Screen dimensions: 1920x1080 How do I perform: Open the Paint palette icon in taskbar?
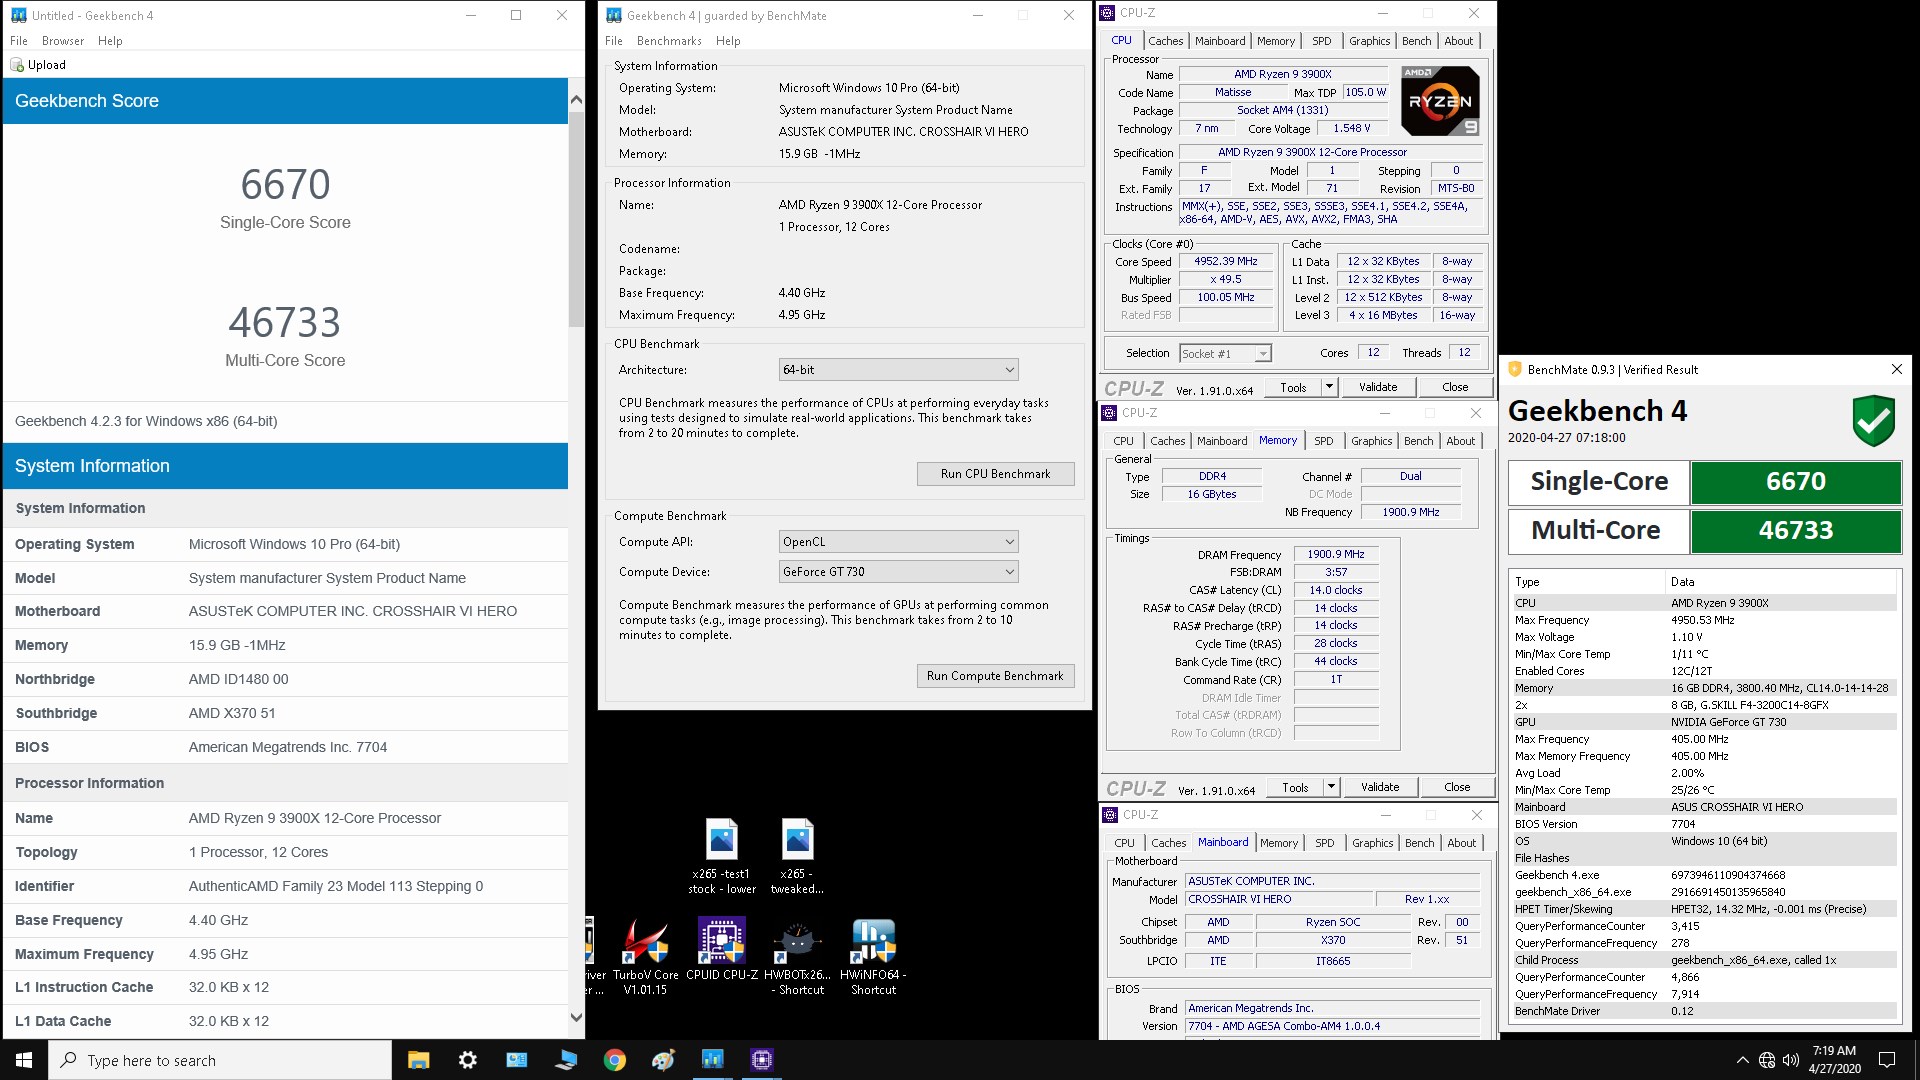click(x=664, y=1060)
